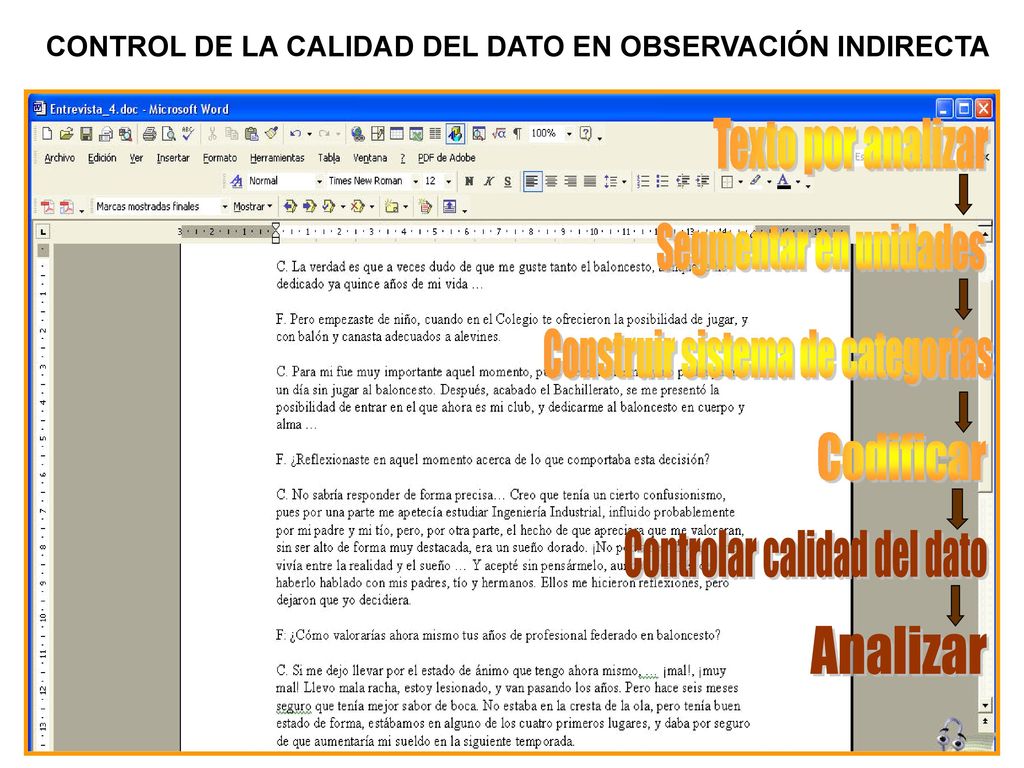The width and height of the screenshot is (1024, 768).
Task: Click the Paste clipboard icon
Action: tap(251, 134)
